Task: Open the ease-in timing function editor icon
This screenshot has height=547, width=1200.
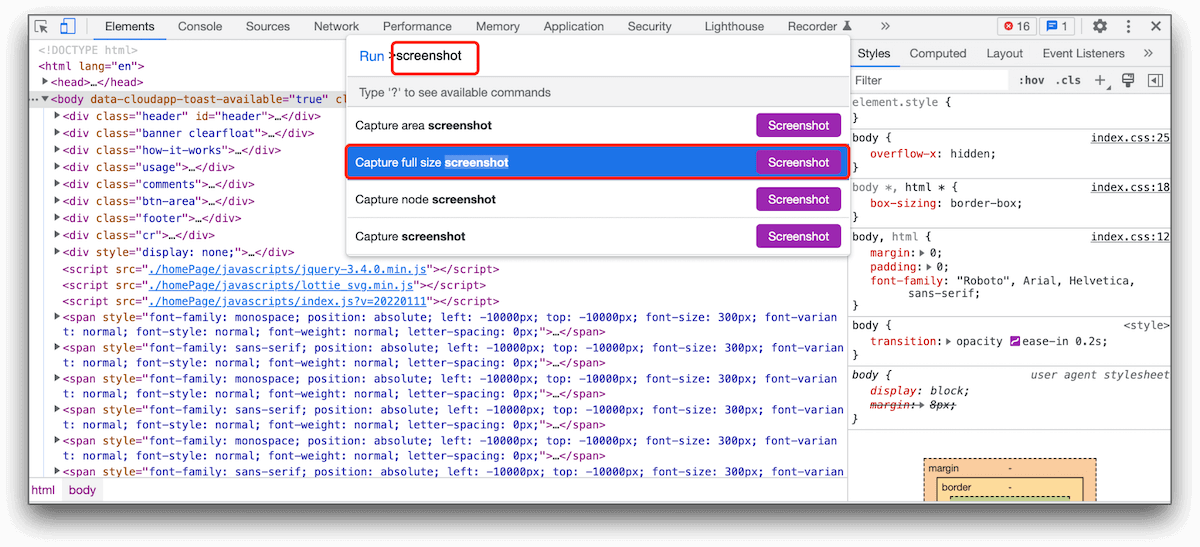Action: click(x=1014, y=341)
